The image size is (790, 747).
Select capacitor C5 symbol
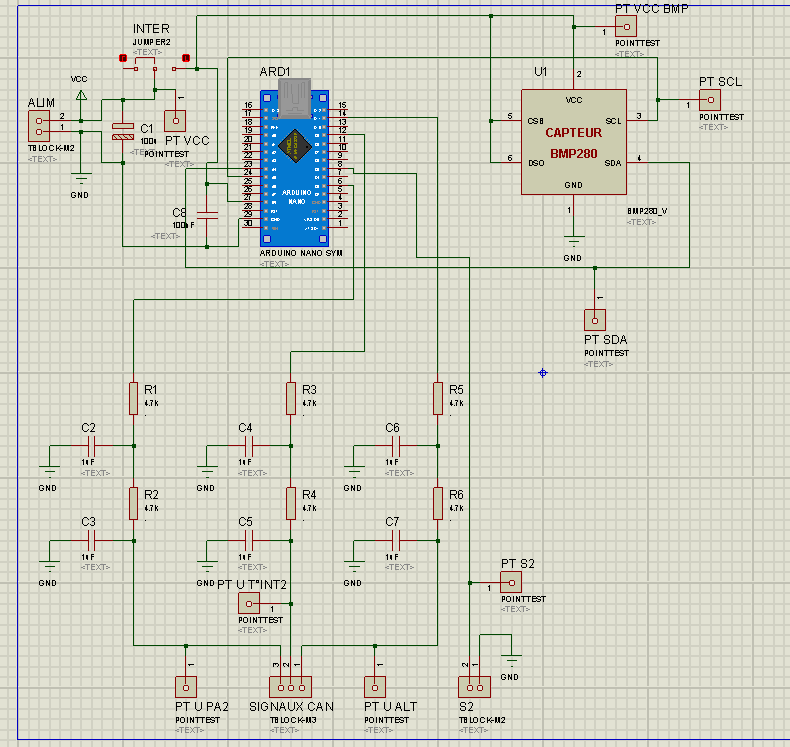pyautogui.click(x=249, y=540)
